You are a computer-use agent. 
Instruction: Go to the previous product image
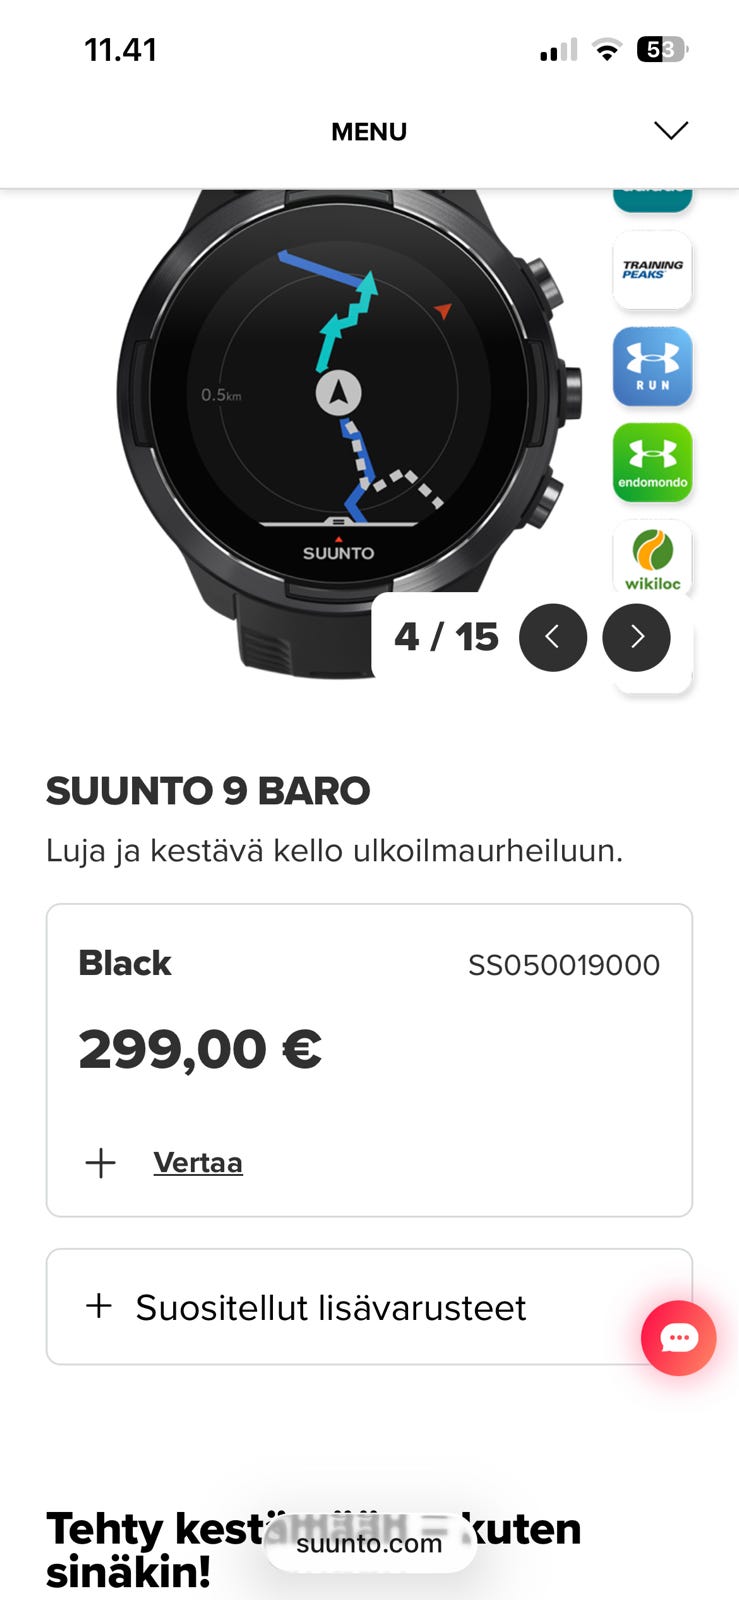pyautogui.click(x=553, y=637)
